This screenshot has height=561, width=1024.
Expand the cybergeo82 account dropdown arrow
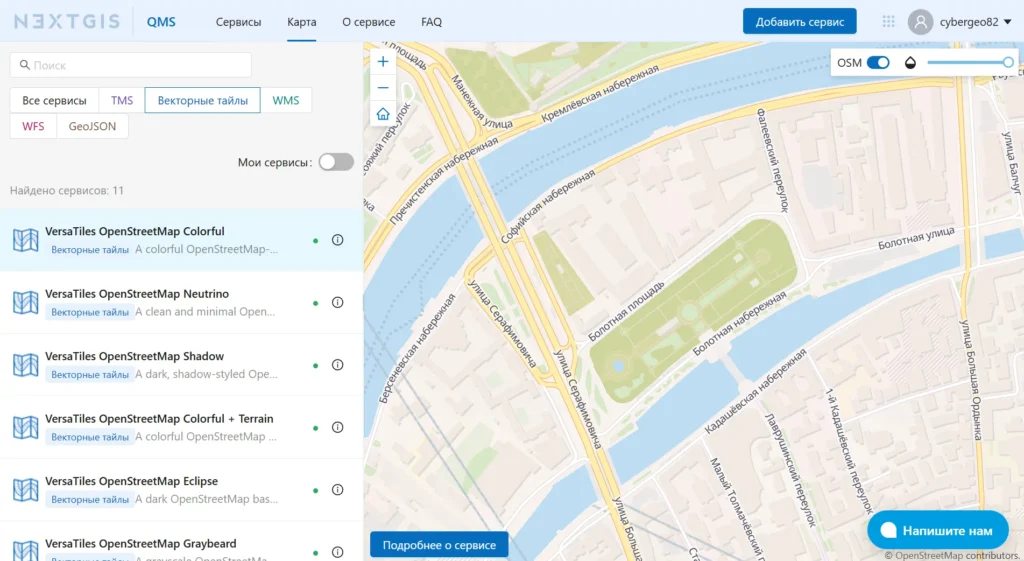click(x=1008, y=22)
